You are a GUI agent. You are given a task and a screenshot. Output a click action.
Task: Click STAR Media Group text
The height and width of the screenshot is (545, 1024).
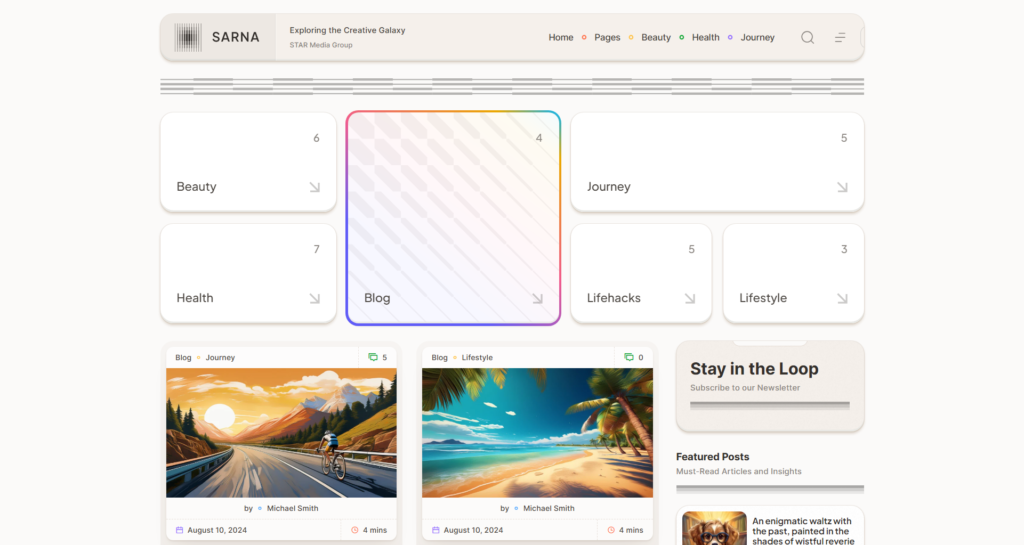(321, 45)
